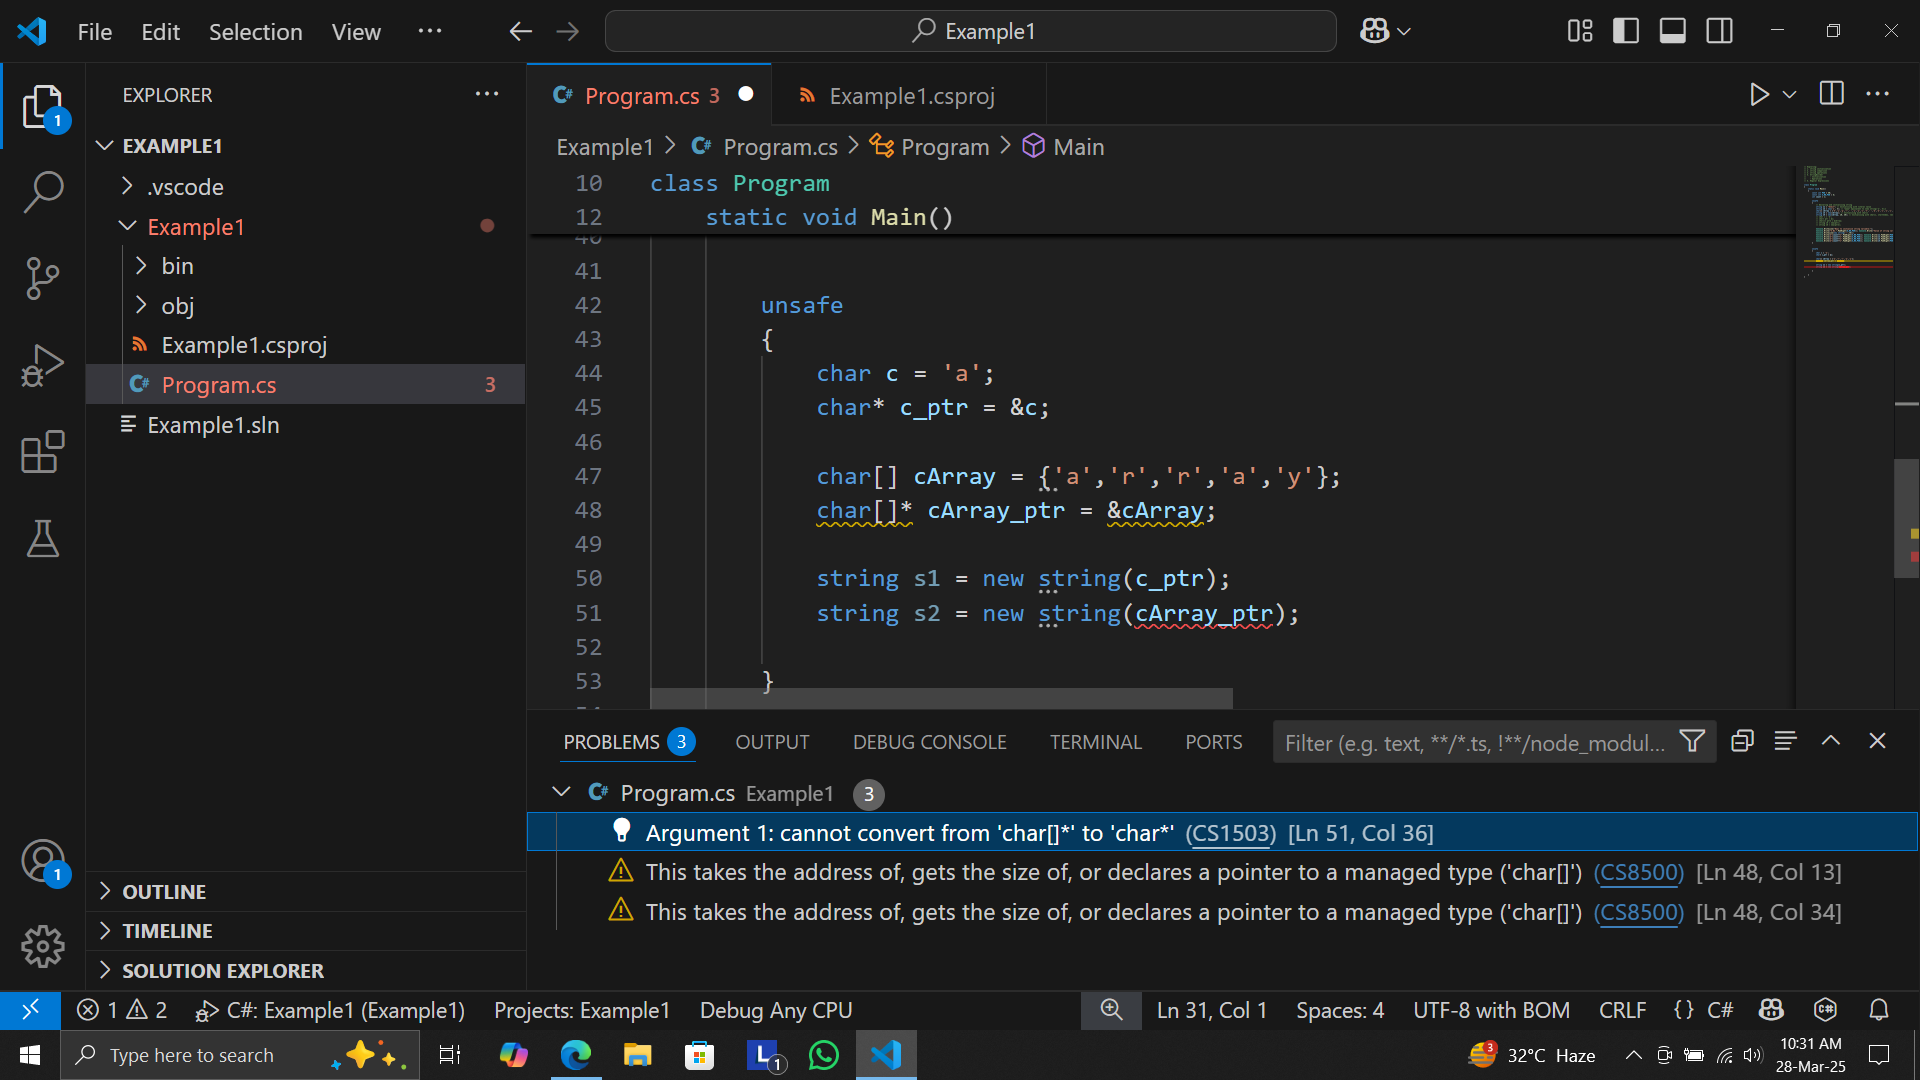Open Example1.sln in the explorer tree

click(x=305, y=424)
